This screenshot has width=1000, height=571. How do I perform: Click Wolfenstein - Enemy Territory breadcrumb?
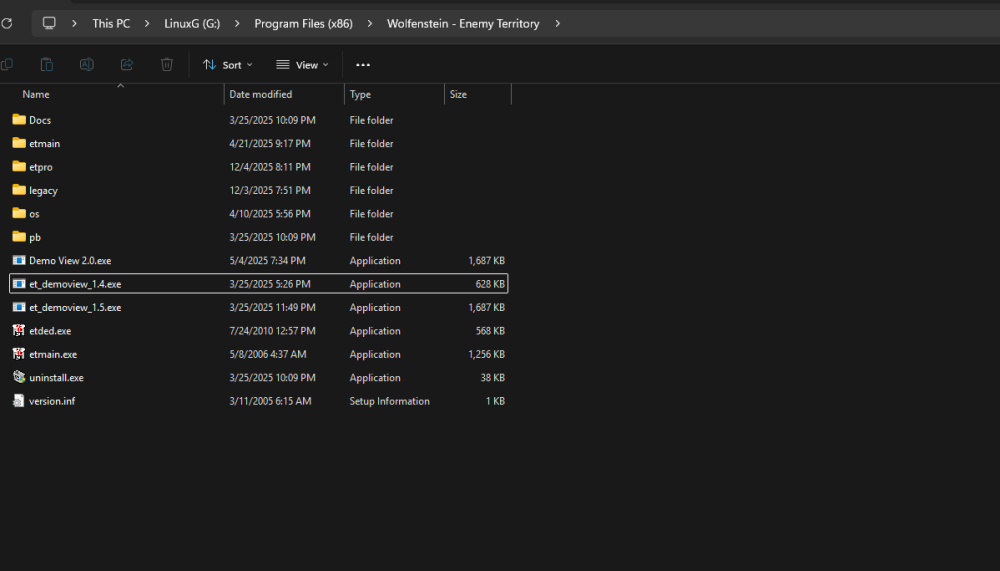(x=463, y=24)
